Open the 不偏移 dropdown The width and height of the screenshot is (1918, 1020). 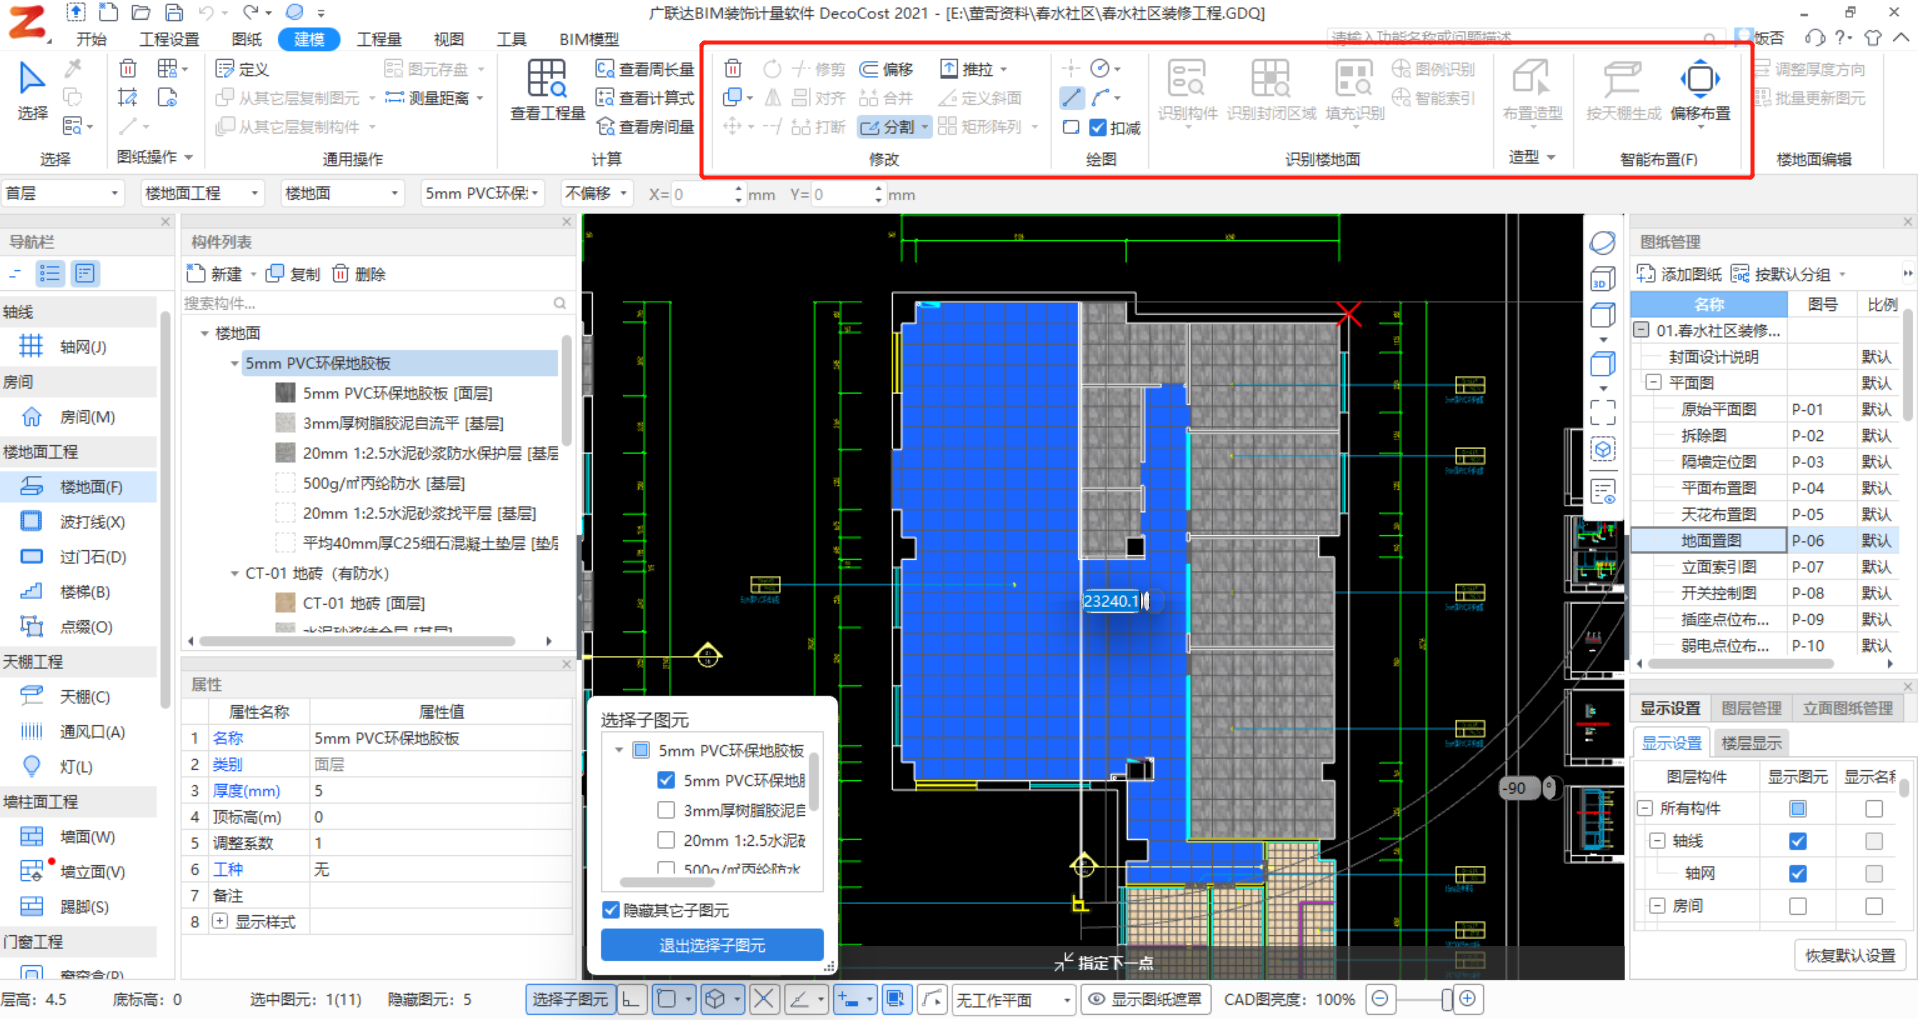coord(597,193)
